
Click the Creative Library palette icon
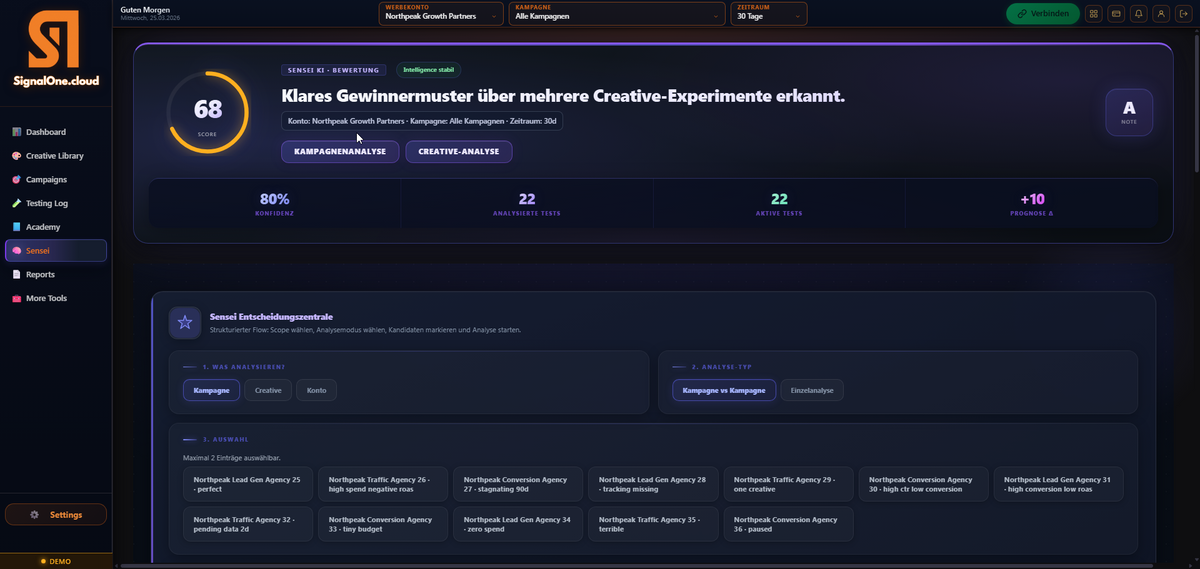pyautogui.click(x=16, y=156)
